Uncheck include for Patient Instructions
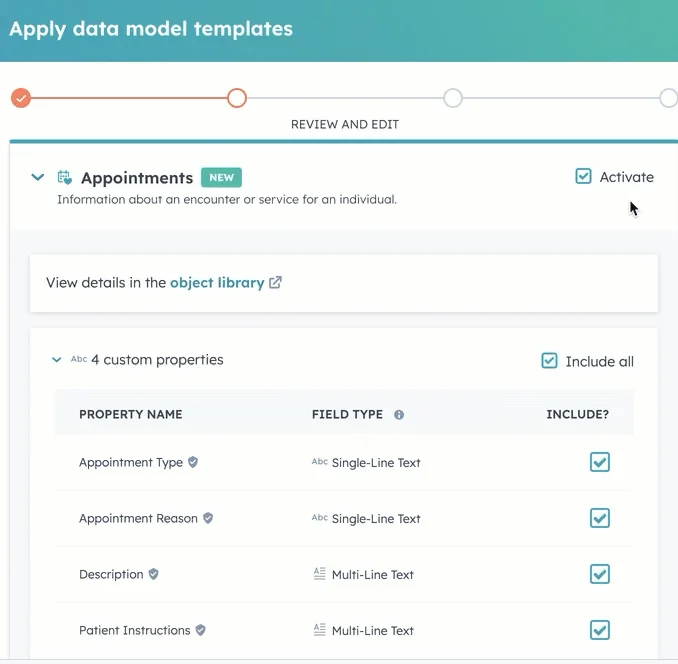 tap(600, 630)
